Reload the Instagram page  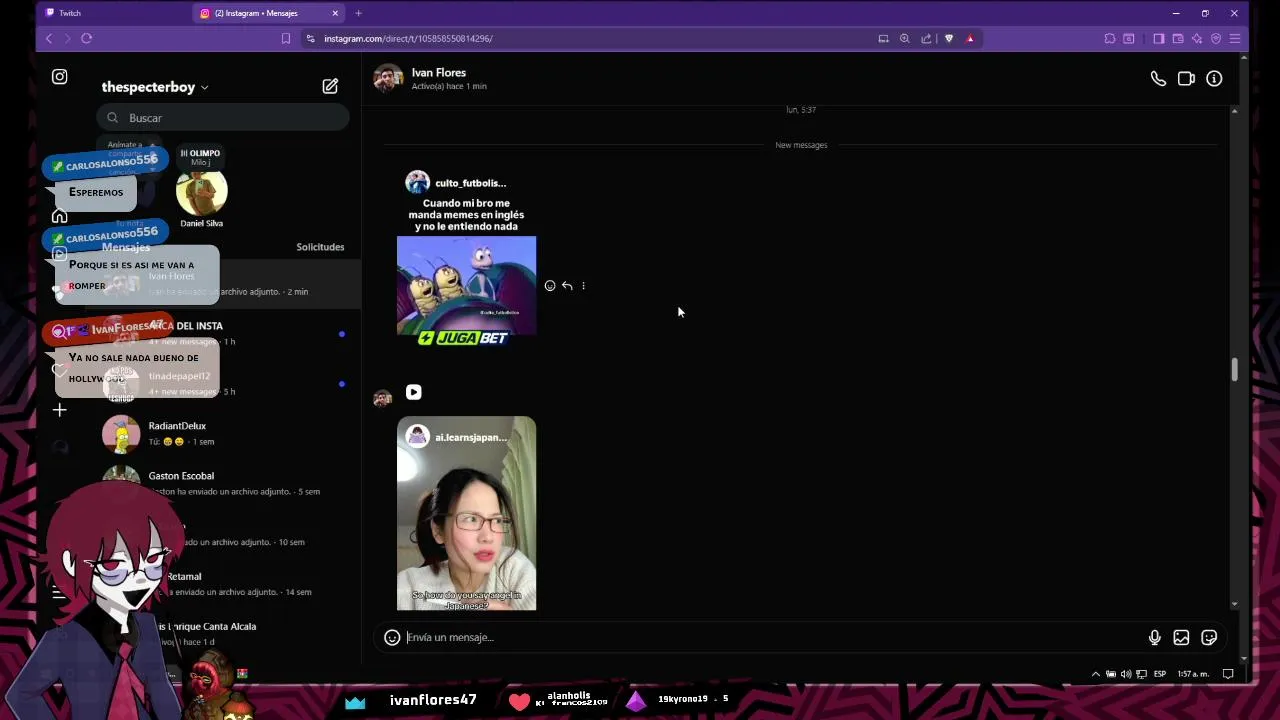[x=87, y=38]
